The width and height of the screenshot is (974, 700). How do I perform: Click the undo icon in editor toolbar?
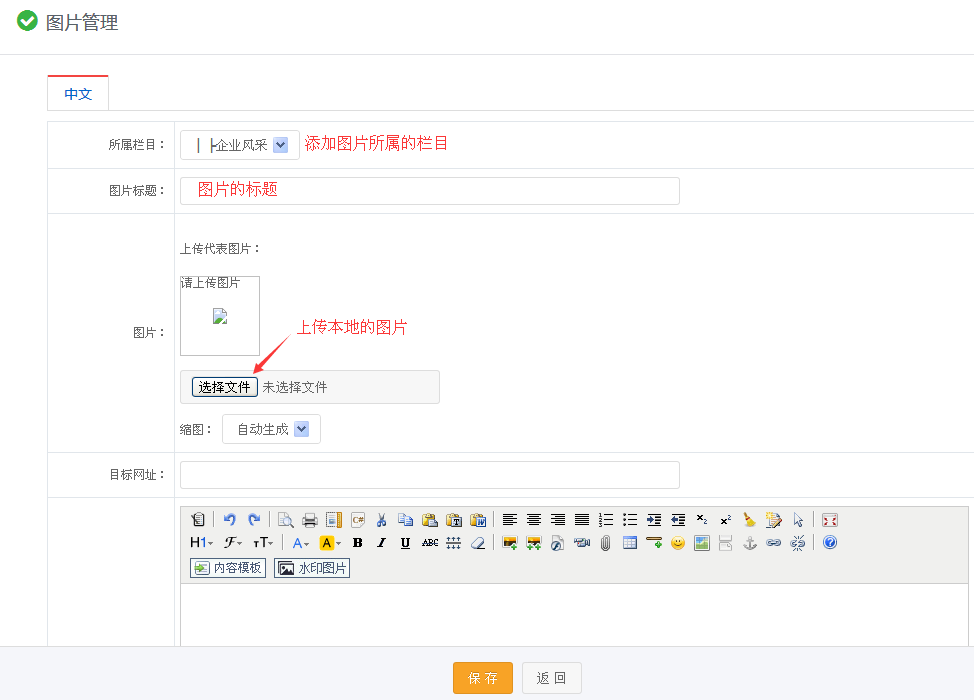click(x=230, y=520)
